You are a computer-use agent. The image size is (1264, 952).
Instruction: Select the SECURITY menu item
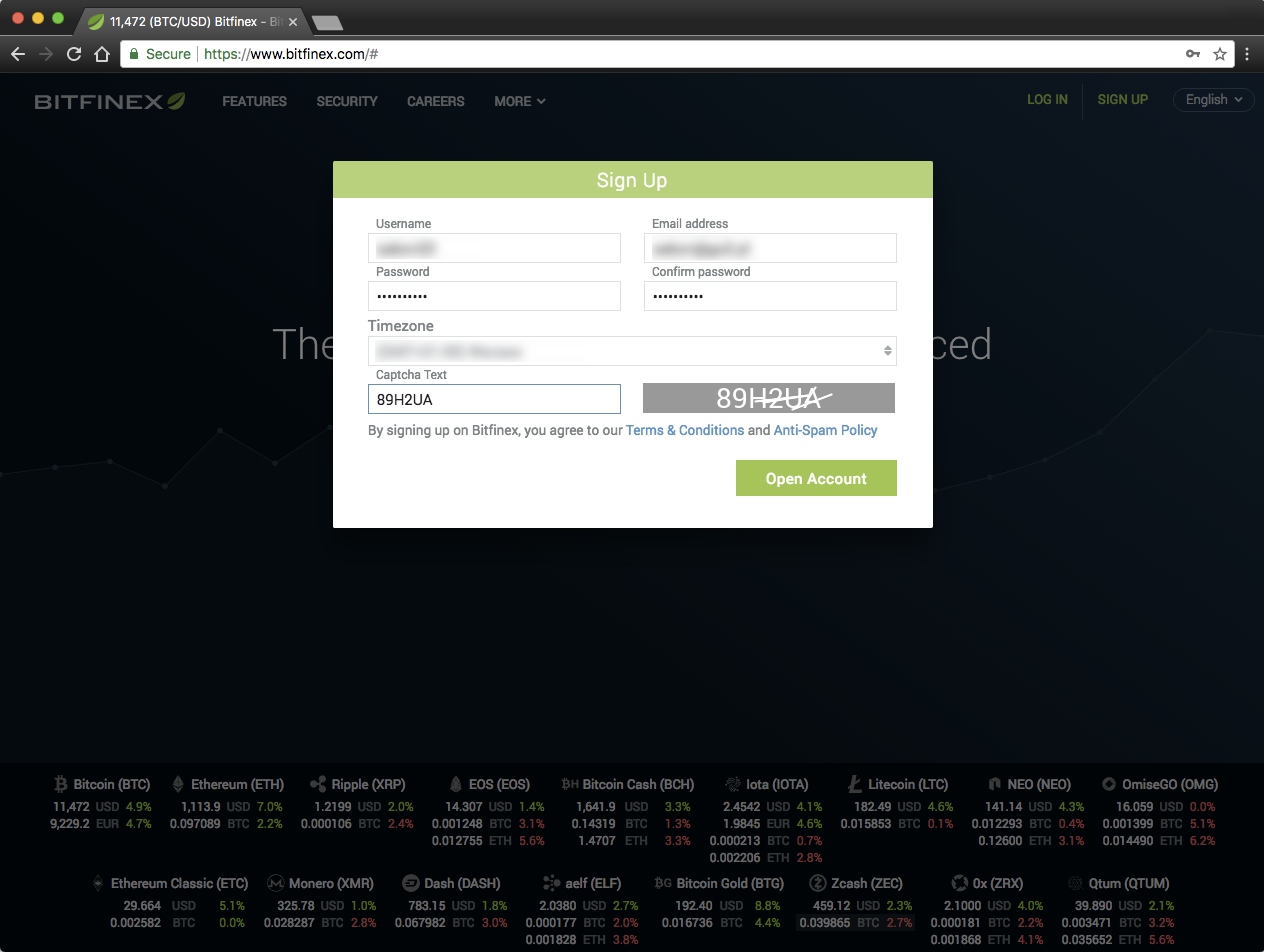click(x=346, y=101)
